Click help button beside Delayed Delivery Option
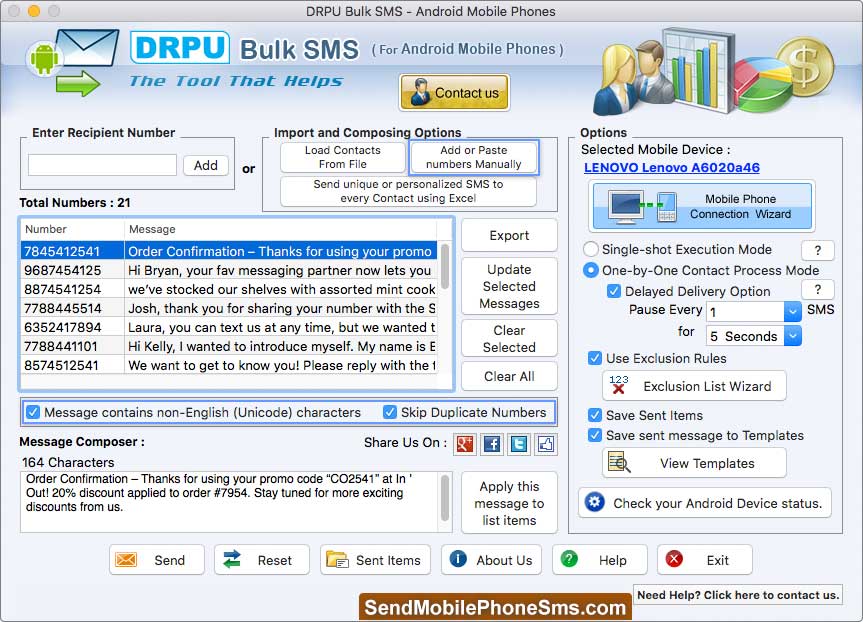The width and height of the screenshot is (863, 622). tap(818, 290)
